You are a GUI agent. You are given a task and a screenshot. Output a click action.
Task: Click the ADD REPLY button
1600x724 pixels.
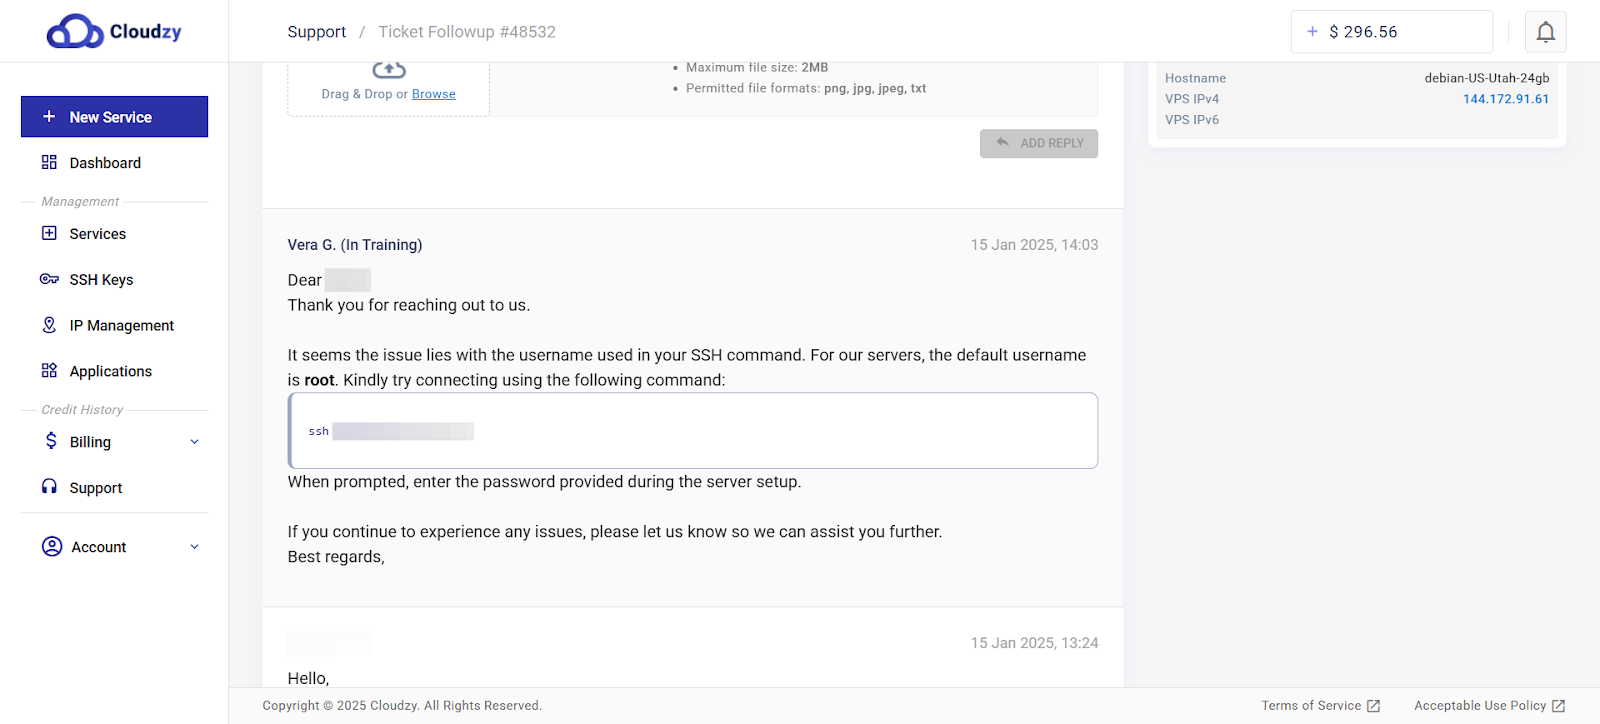click(x=1039, y=143)
